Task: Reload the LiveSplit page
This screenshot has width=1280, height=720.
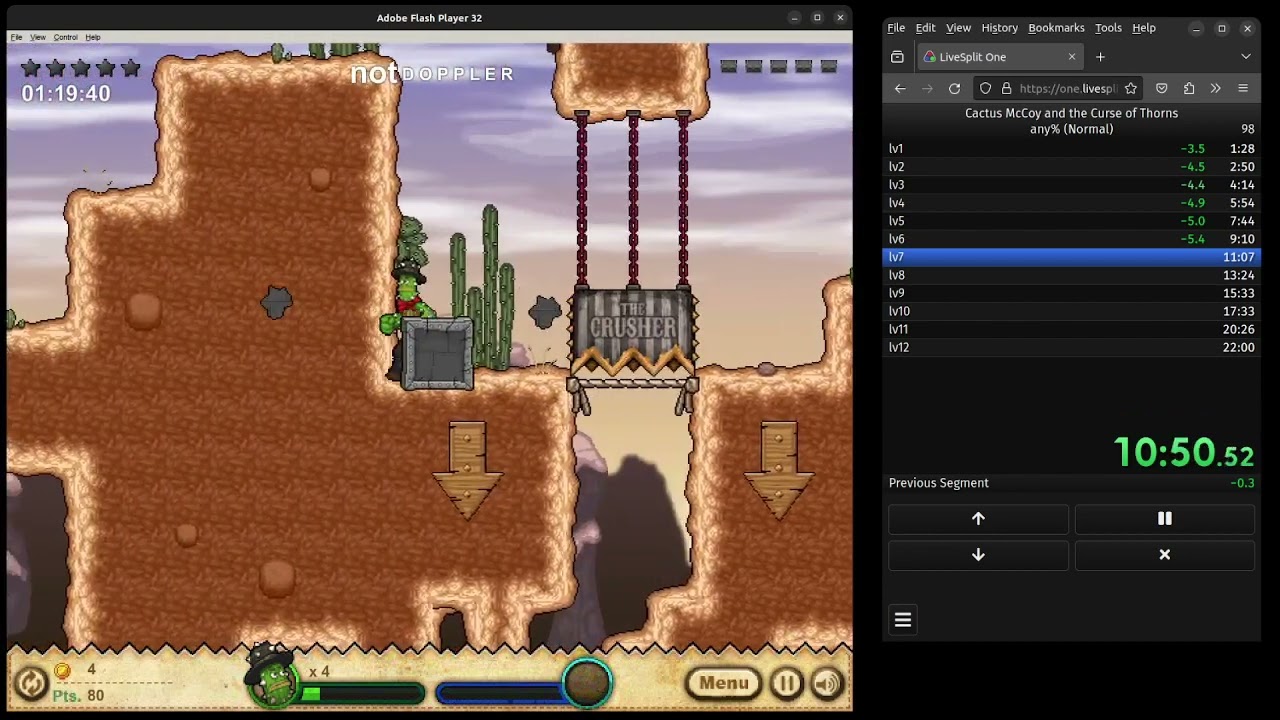Action: (954, 89)
